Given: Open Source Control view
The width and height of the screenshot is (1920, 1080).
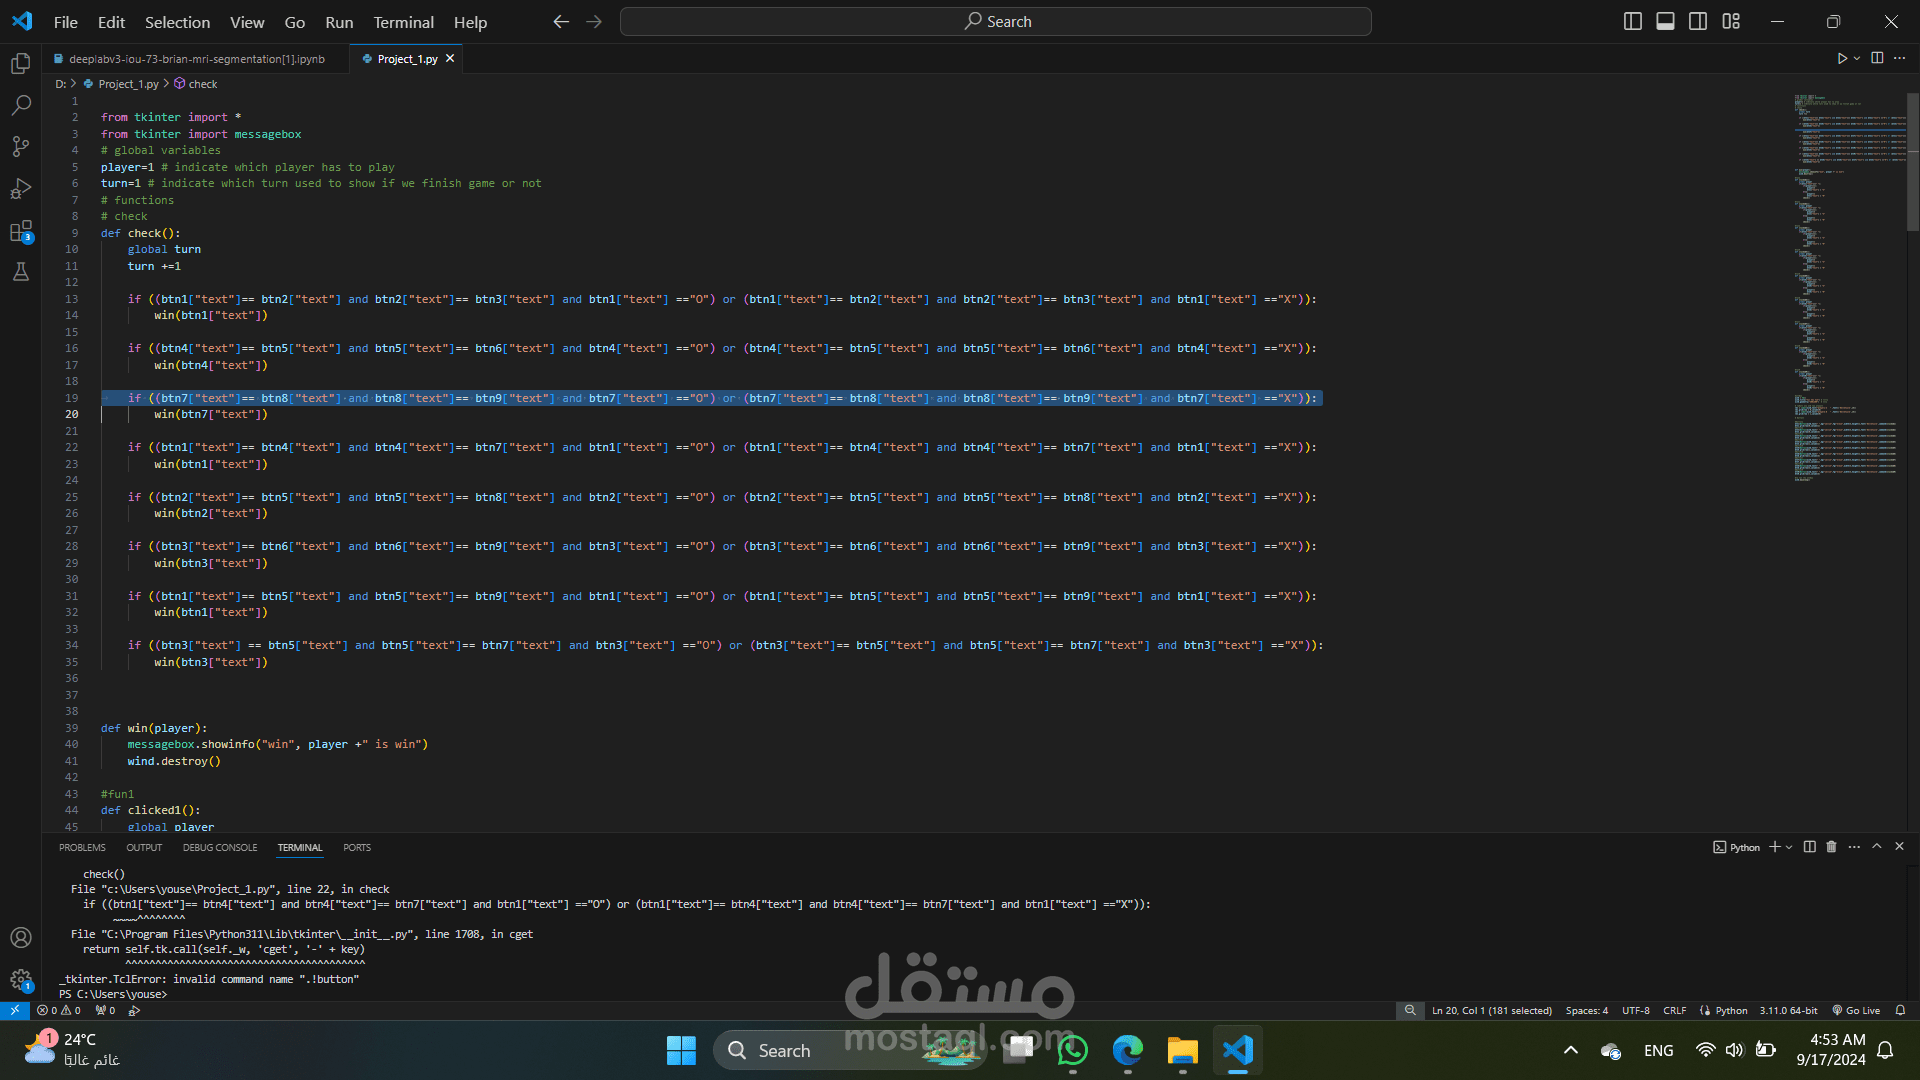Looking at the screenshot, I should click(21, 147).
